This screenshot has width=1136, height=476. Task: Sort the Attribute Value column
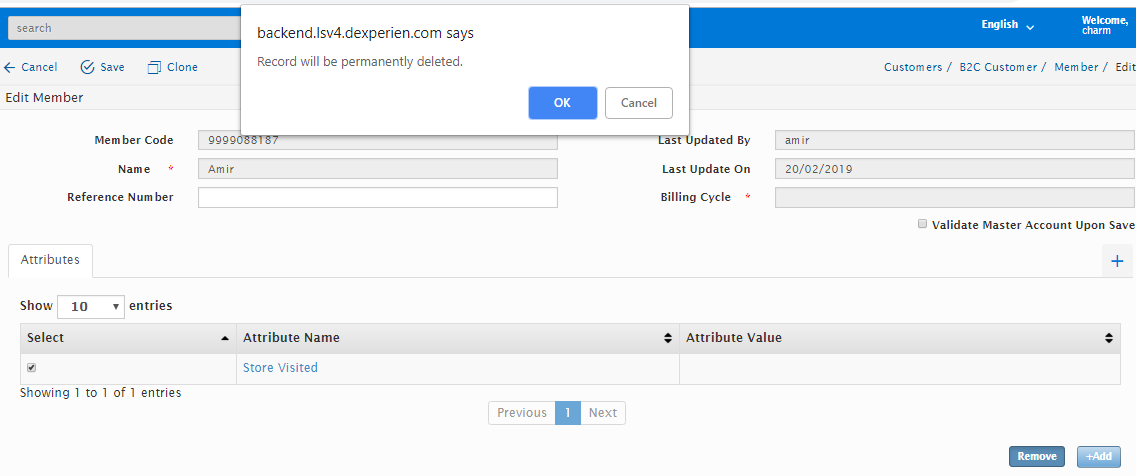(x=1109, y=339)
